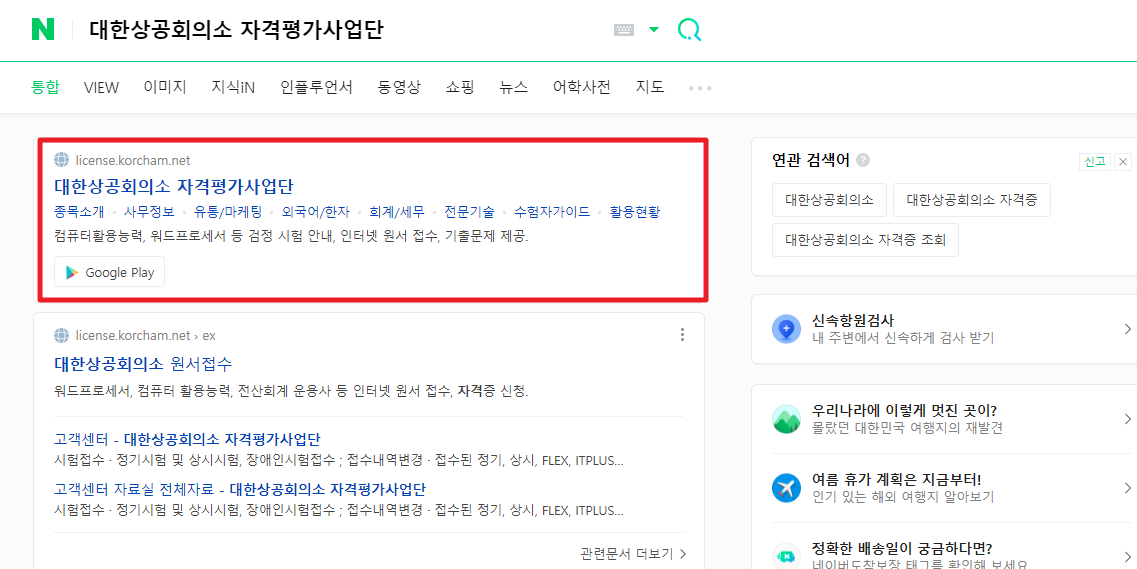
Task: Click 신속항원검사 card title text
Action: [x=853, y=320]
